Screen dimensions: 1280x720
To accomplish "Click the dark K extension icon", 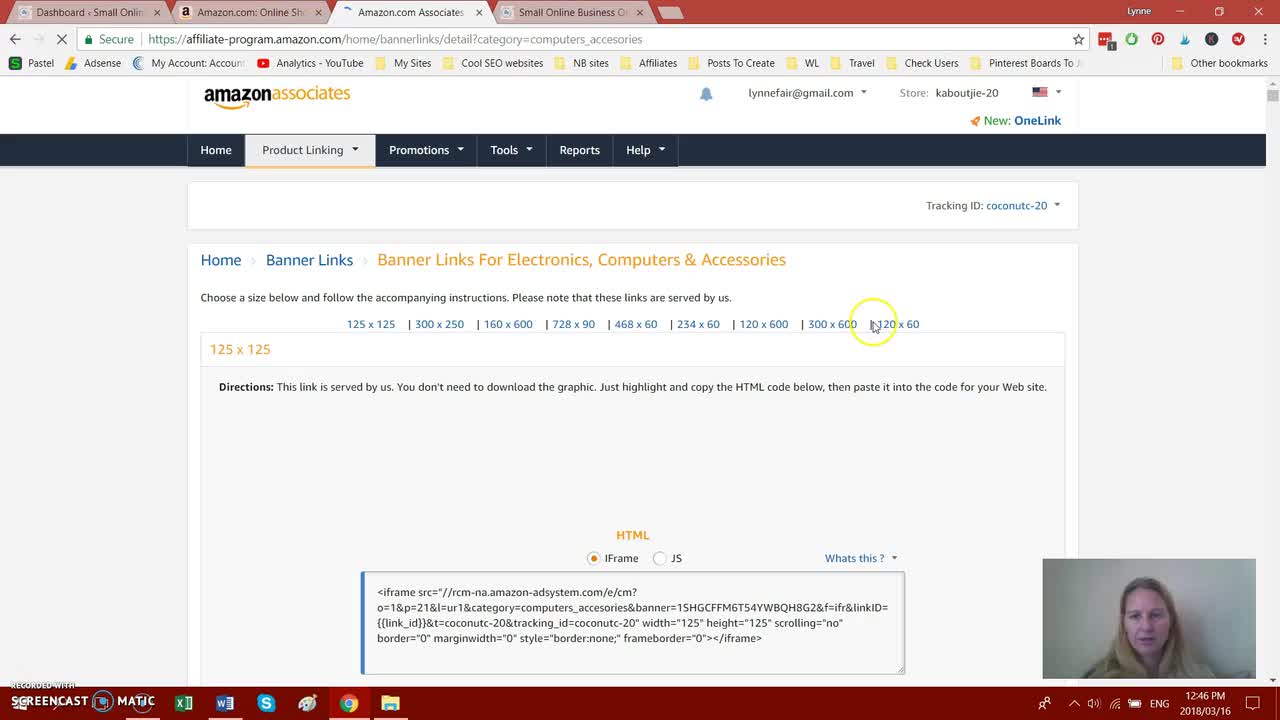I will (1211, 39).
